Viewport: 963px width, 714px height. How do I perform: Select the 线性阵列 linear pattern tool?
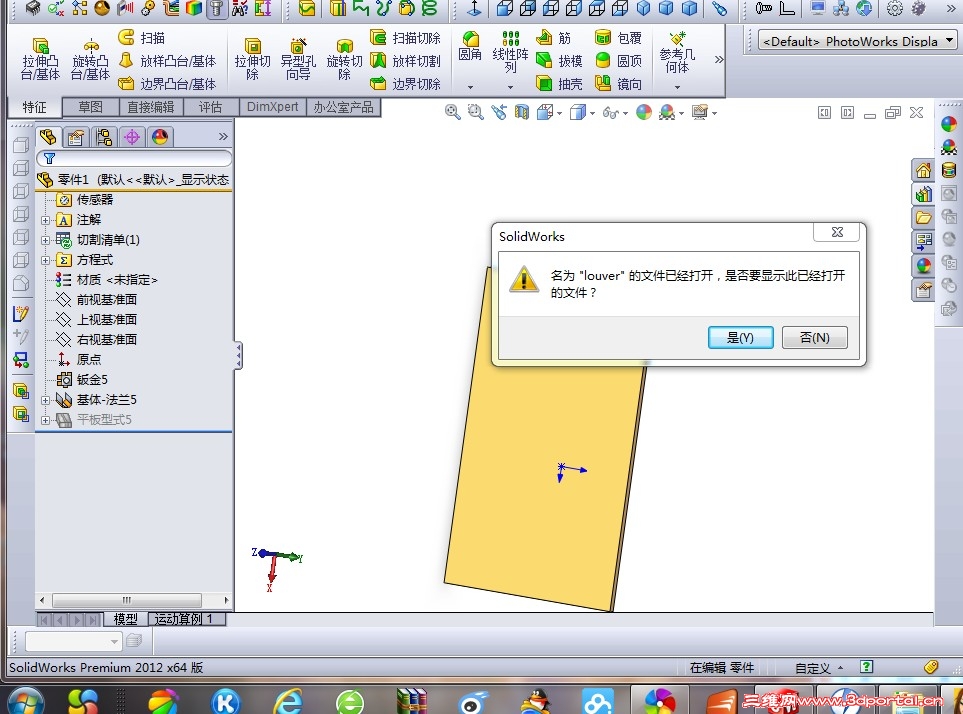[510, 53]
